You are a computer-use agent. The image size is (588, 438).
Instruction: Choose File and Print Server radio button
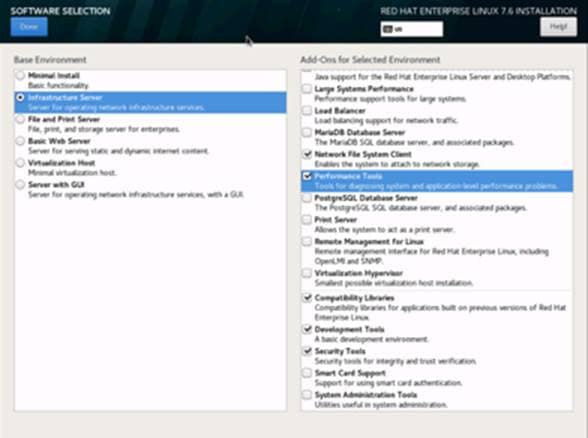point(20,119)
